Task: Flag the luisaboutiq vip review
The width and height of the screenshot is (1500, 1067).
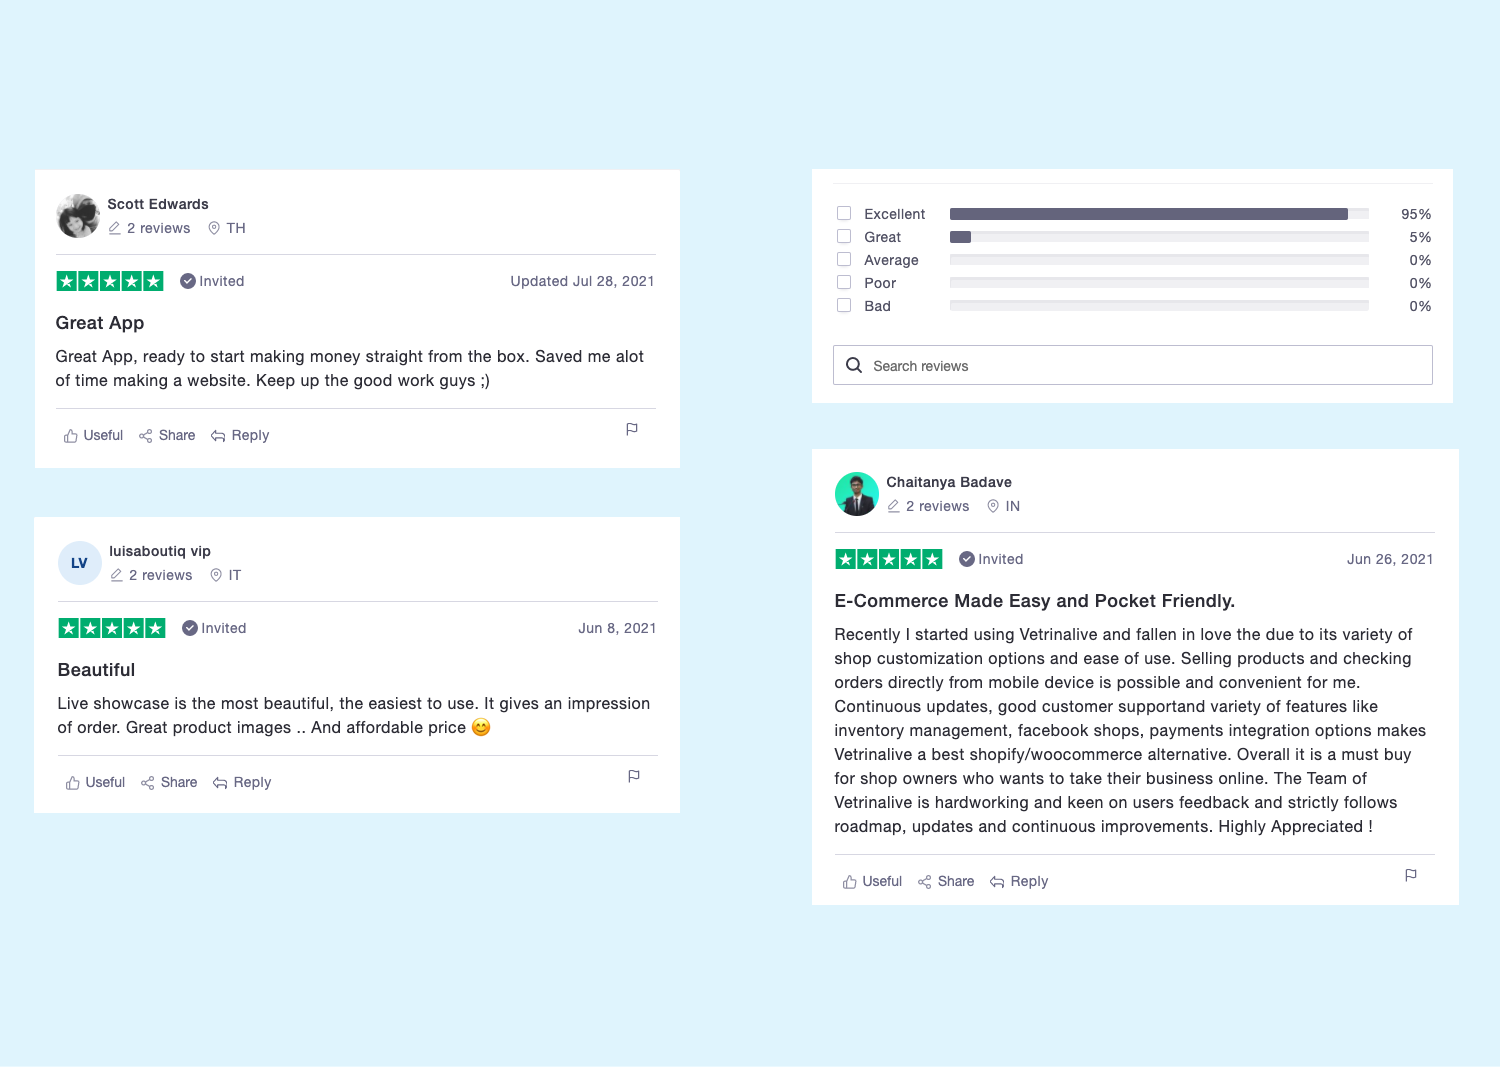Action: coord(633,776)
